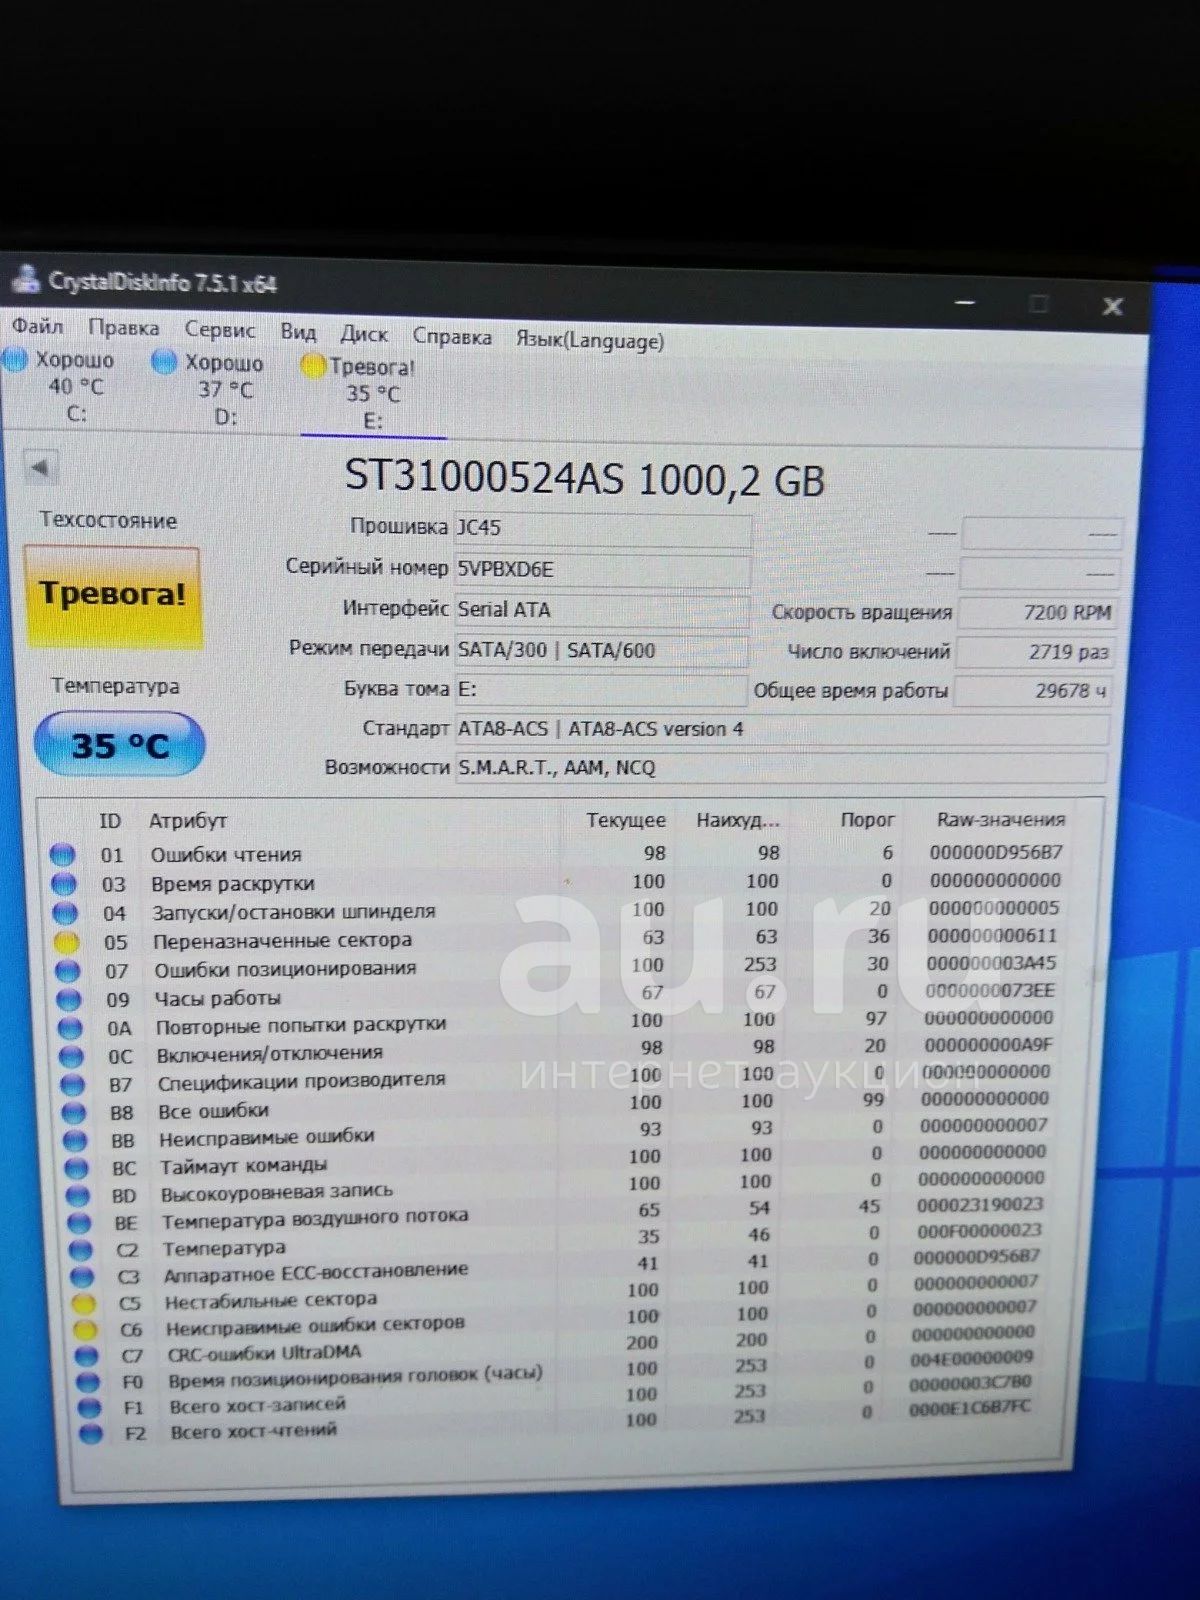Open the Файл menu
The height and width of the screenshot is (1600, 1200).
pyautogui.click(x=37, y=326)
